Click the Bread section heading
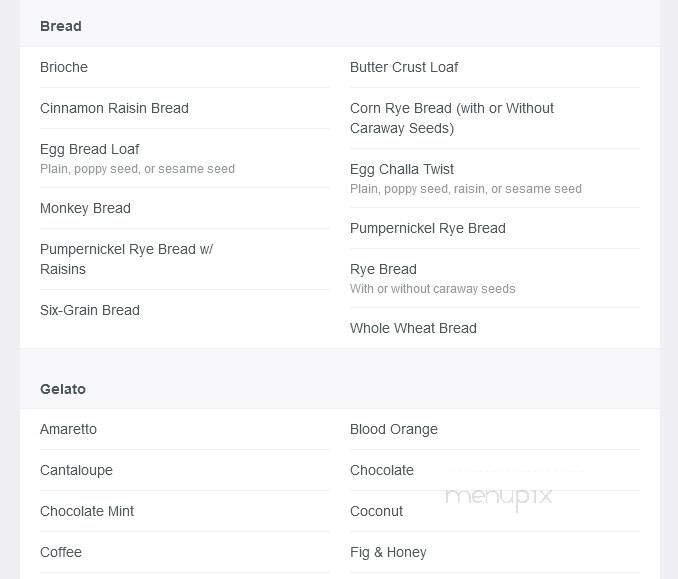678x579 pixels. [x=61, y=26]
